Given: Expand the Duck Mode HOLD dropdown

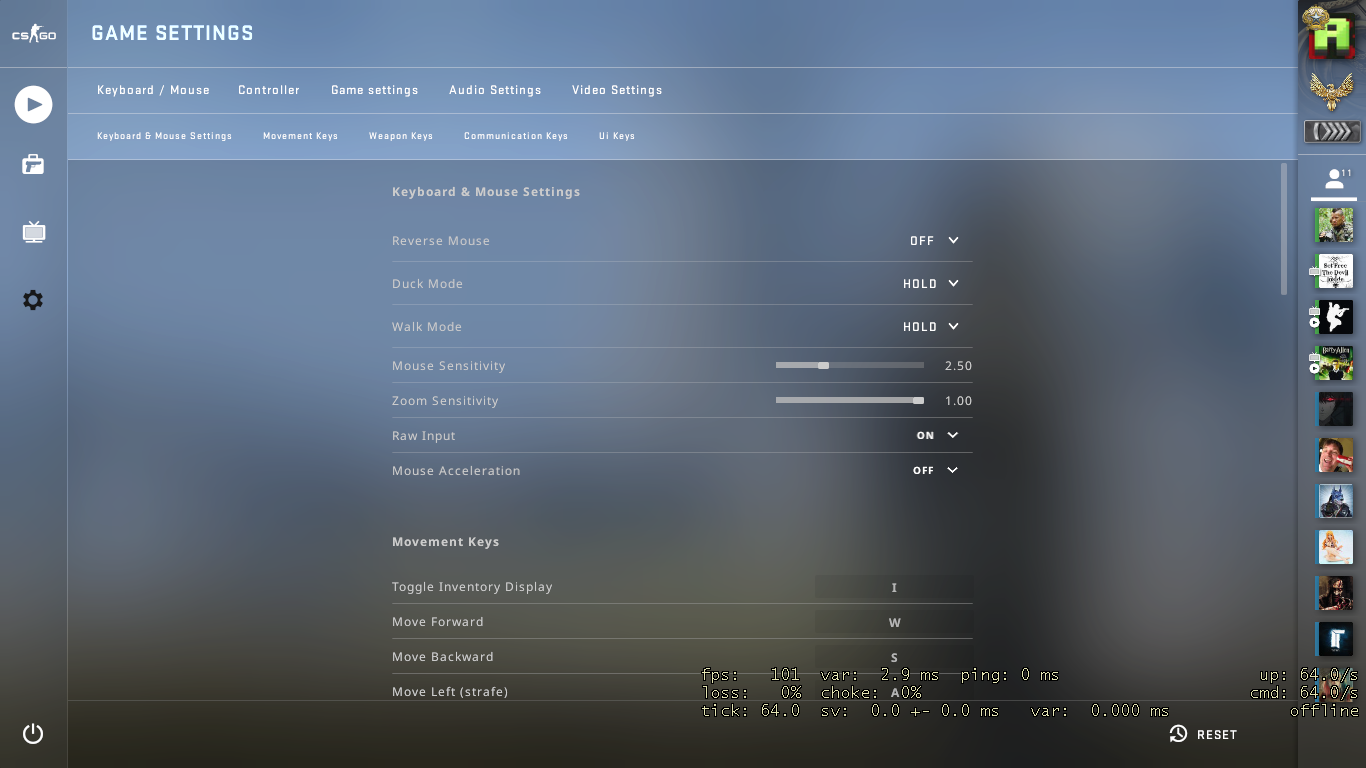Looking at the screenshot, I should tap(931, 284).
